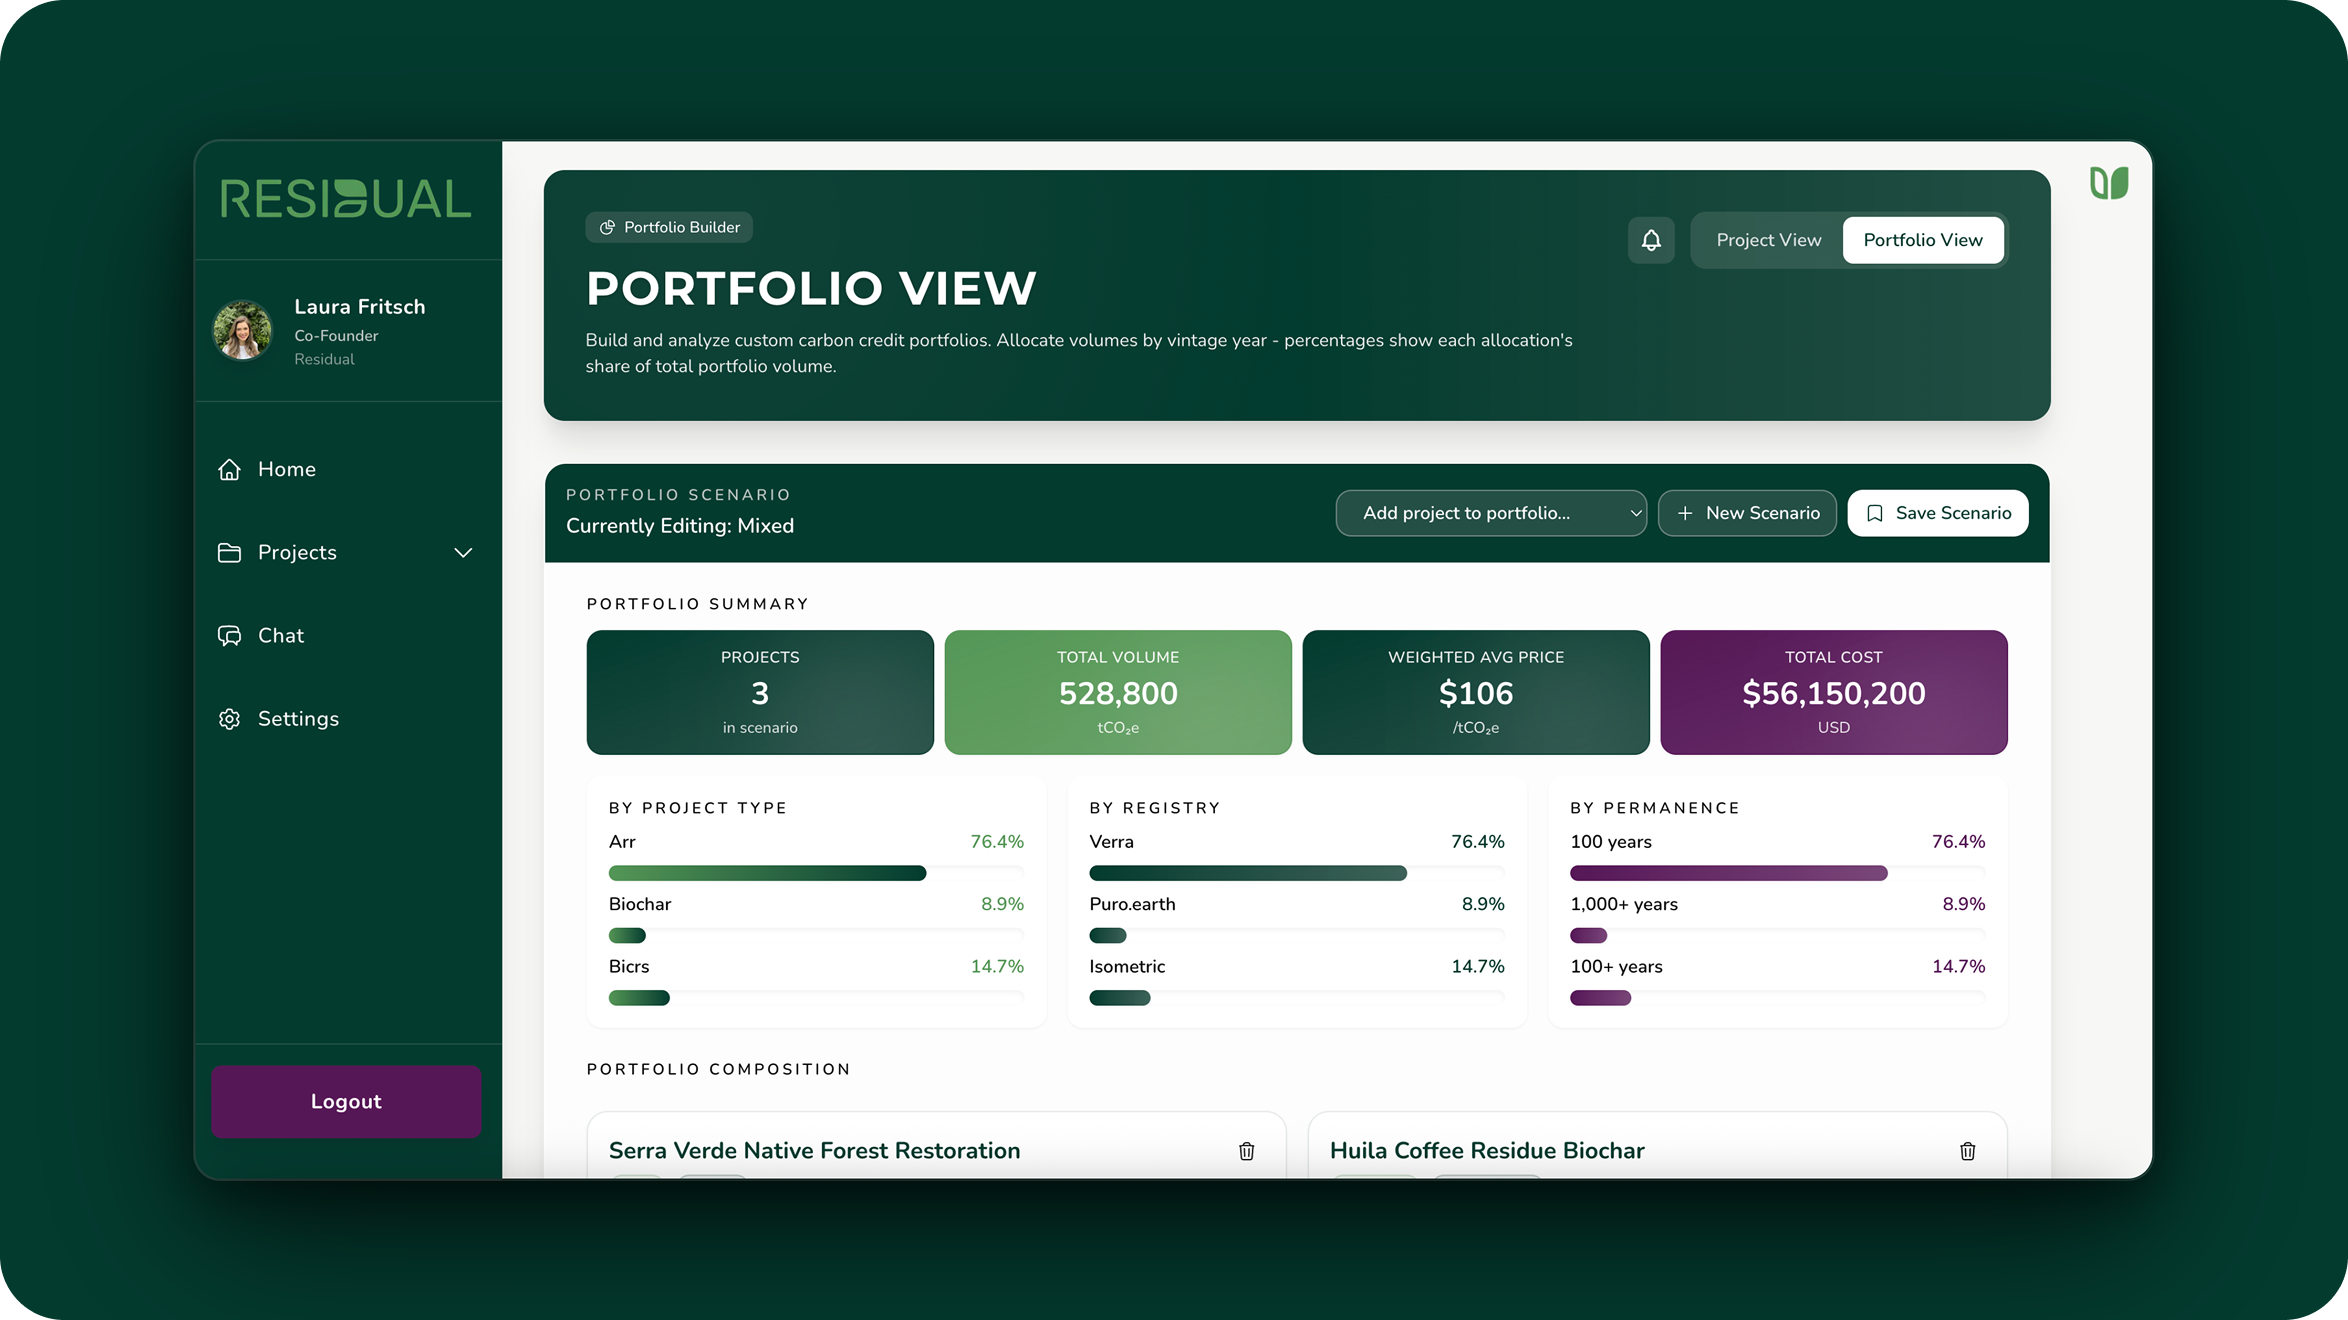
Task: Click the Portfolio Builder badge
Action: tap(669, 228)
